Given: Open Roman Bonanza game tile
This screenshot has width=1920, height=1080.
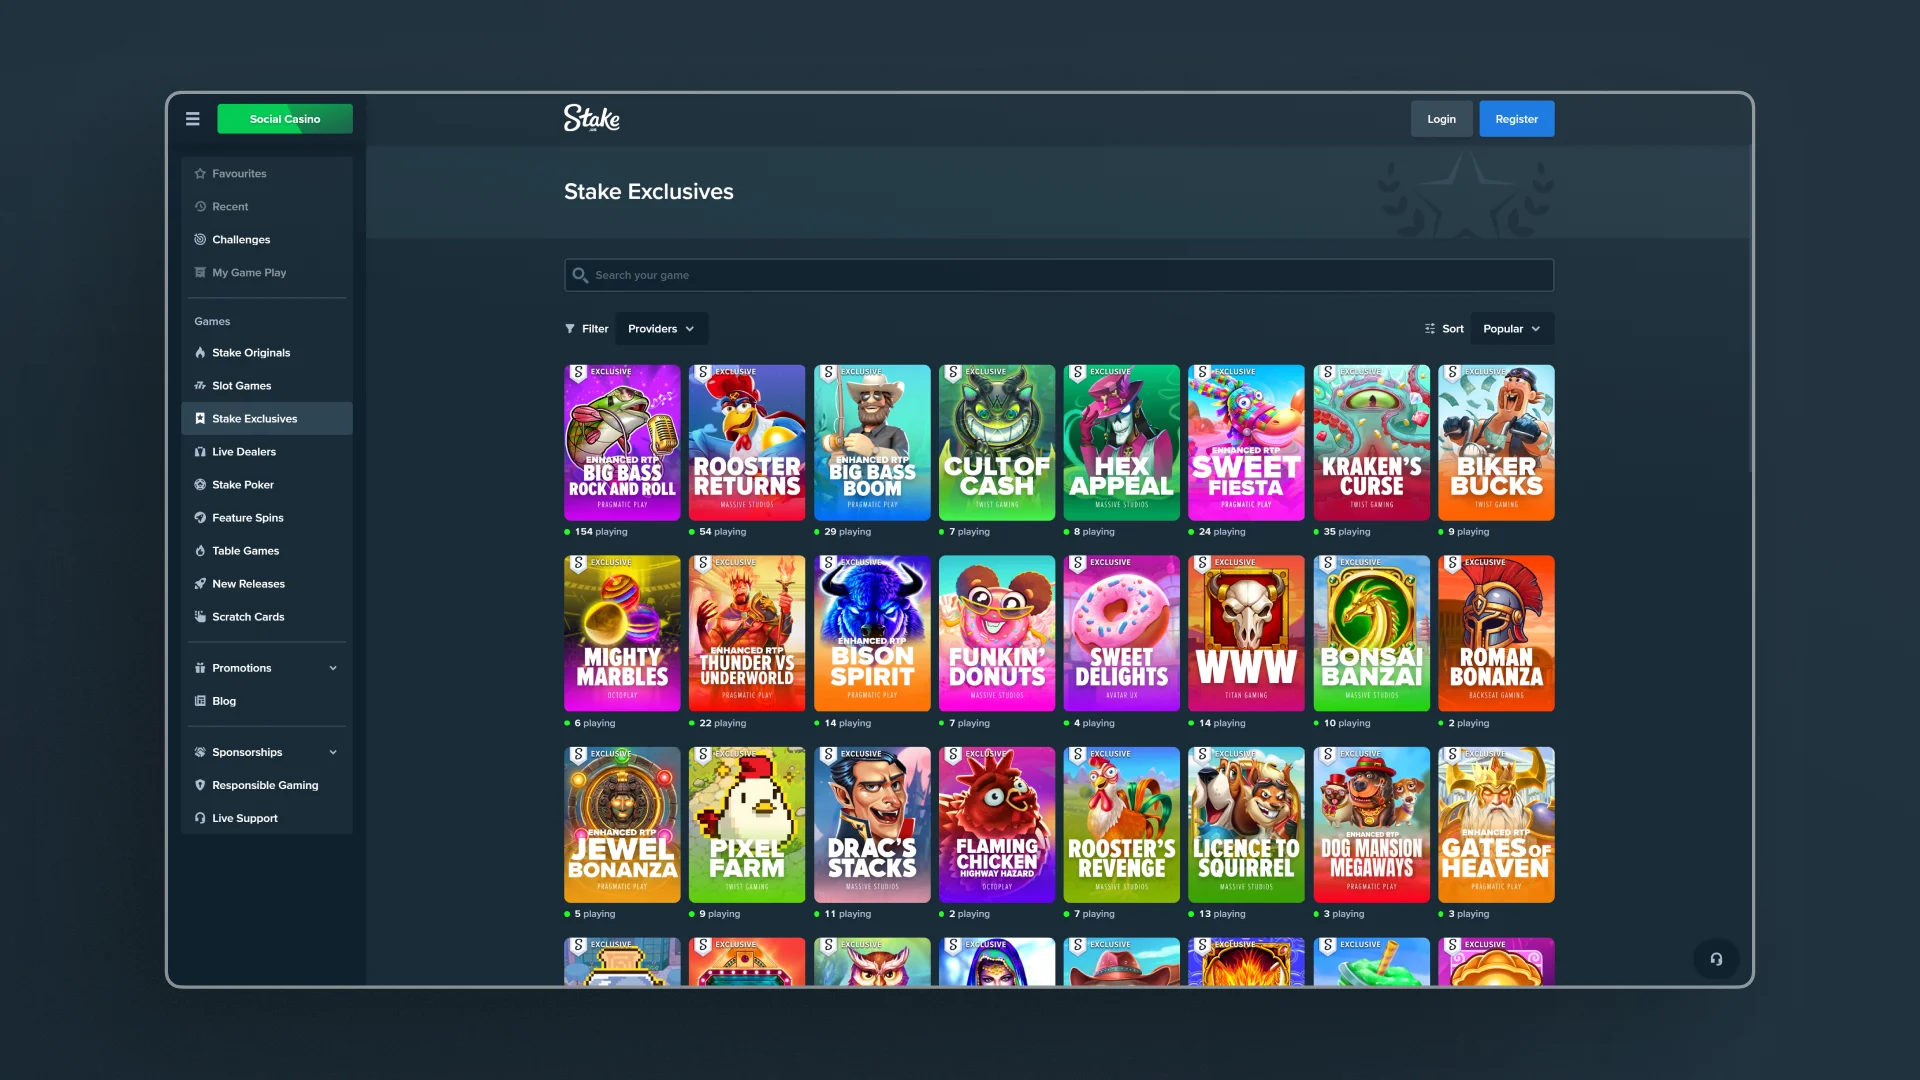Looking at the screenshot, I should (1496, 634).
